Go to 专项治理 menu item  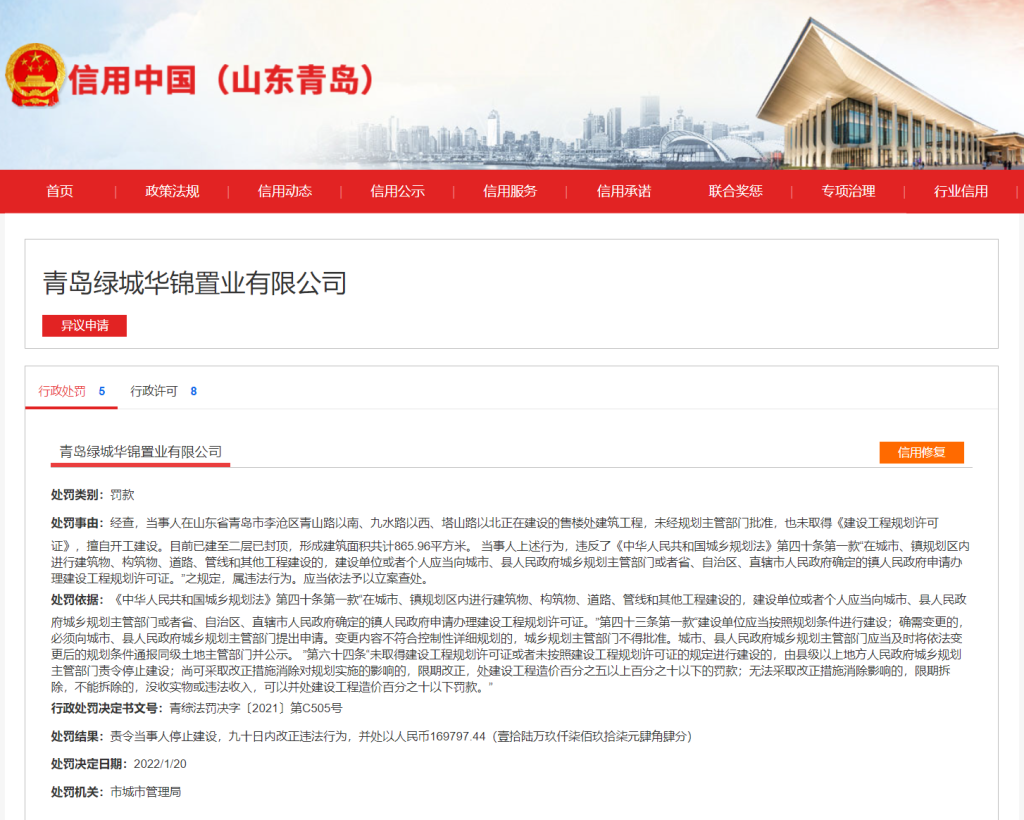click(848, 191)
